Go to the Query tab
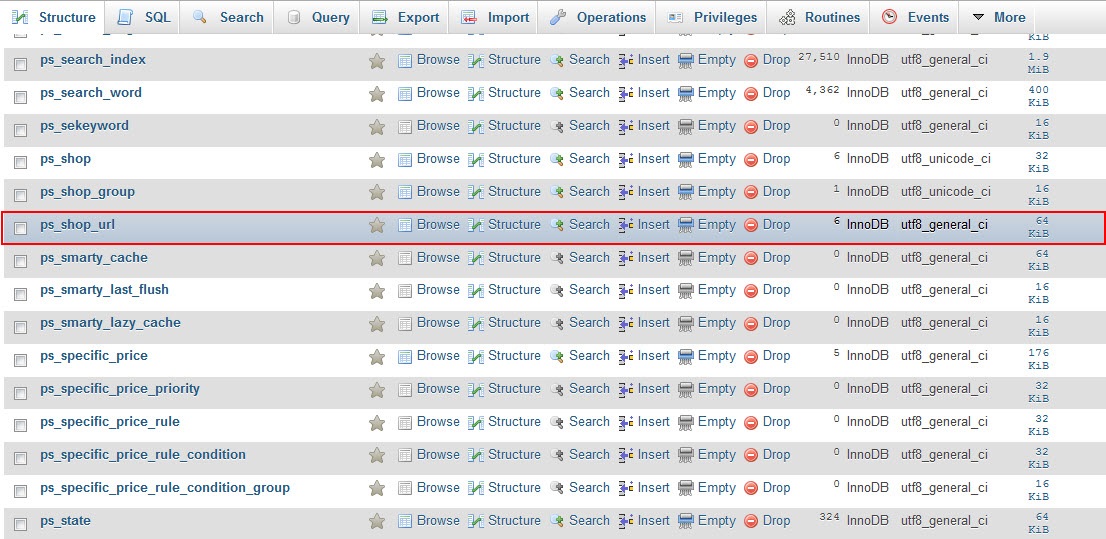 point(318,17)
